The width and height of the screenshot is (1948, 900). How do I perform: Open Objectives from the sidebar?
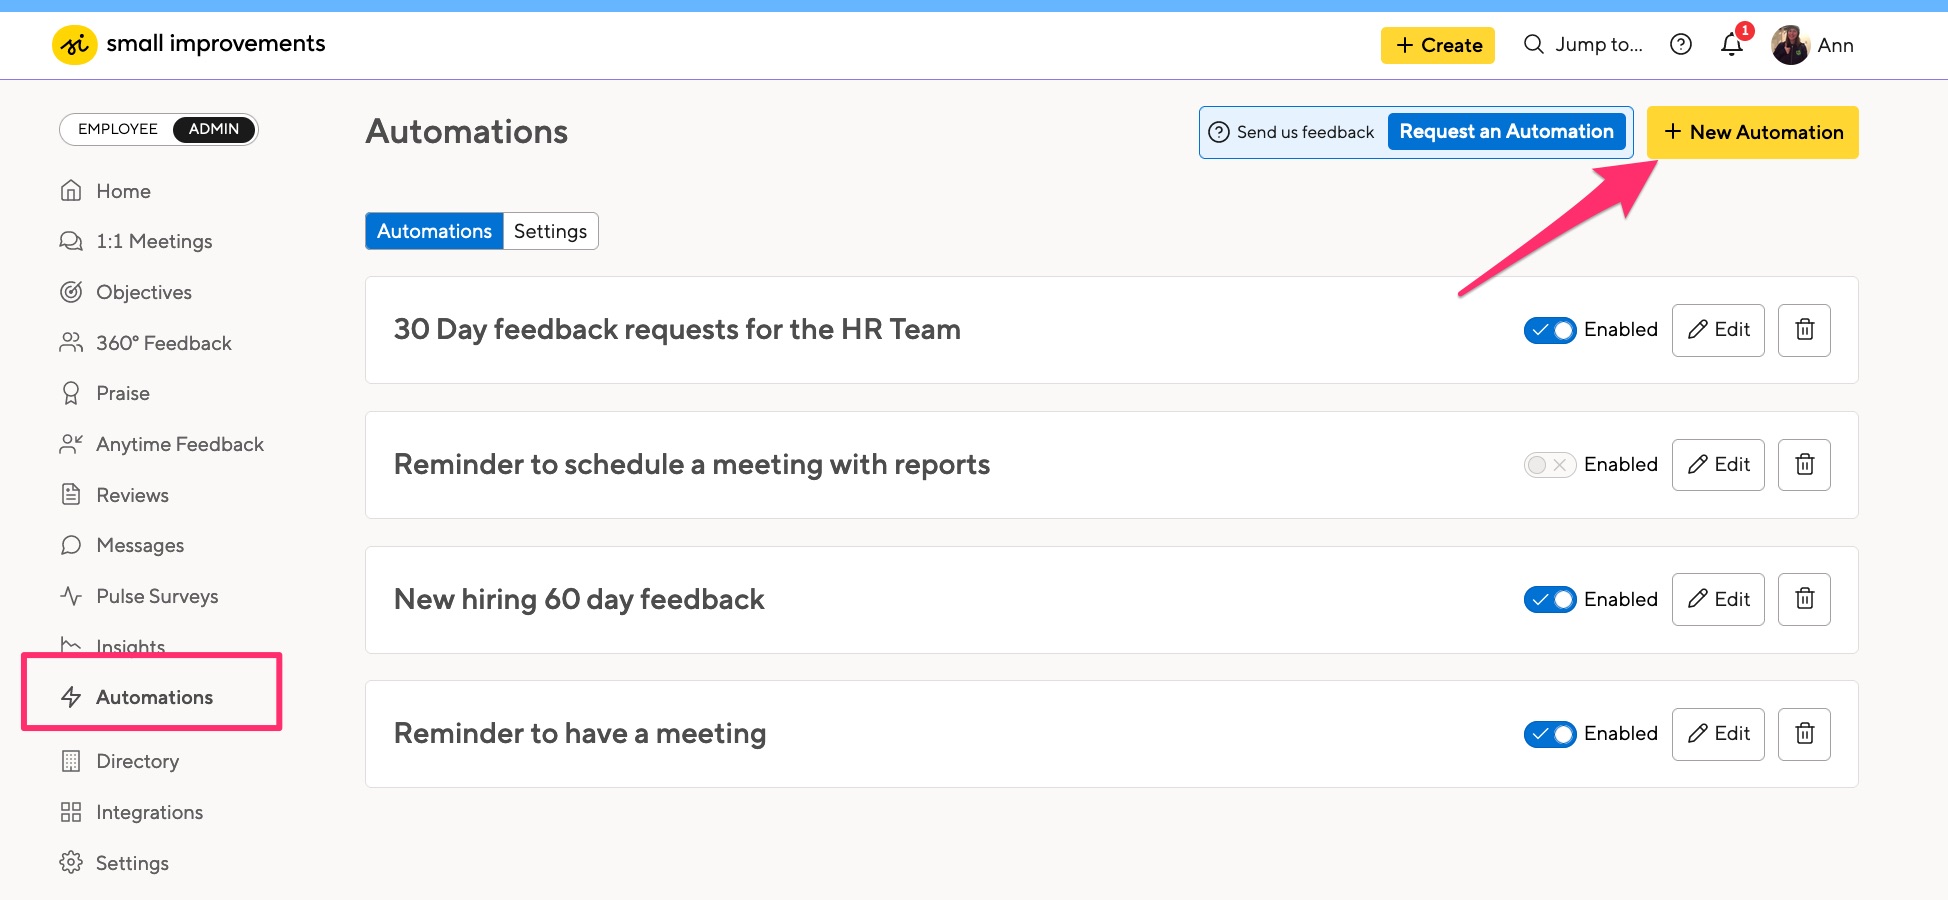pos(143,292)
